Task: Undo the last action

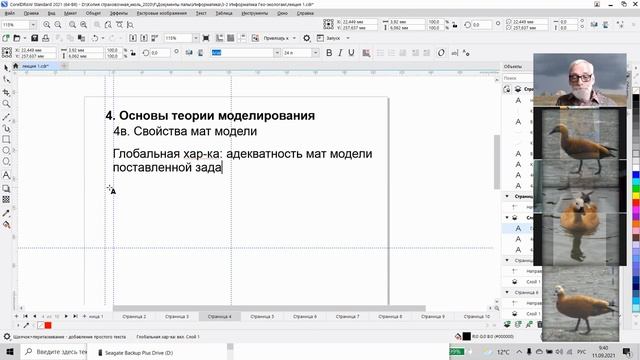Action: [95, 38]
